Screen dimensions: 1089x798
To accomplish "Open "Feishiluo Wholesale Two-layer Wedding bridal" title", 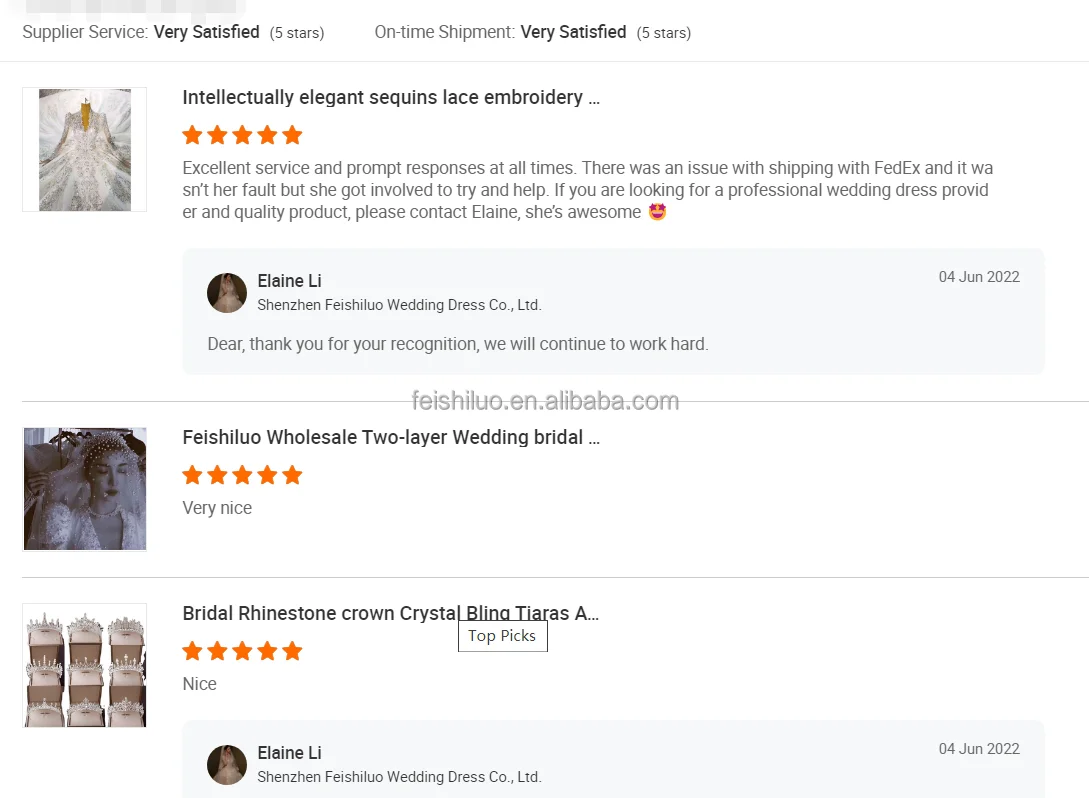I will pos(390,438).
